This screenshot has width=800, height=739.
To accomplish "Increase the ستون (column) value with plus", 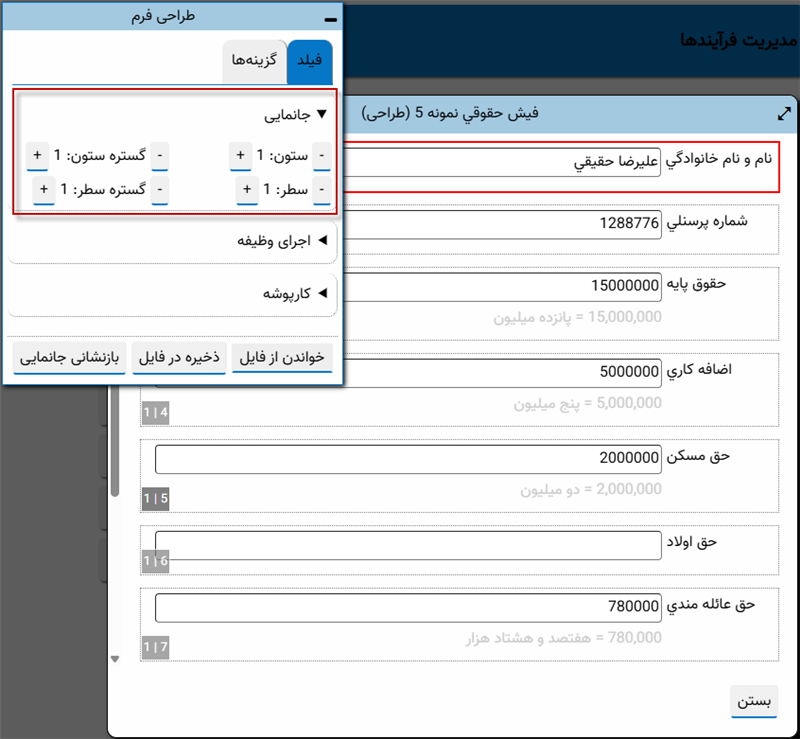I will point(240,156).
